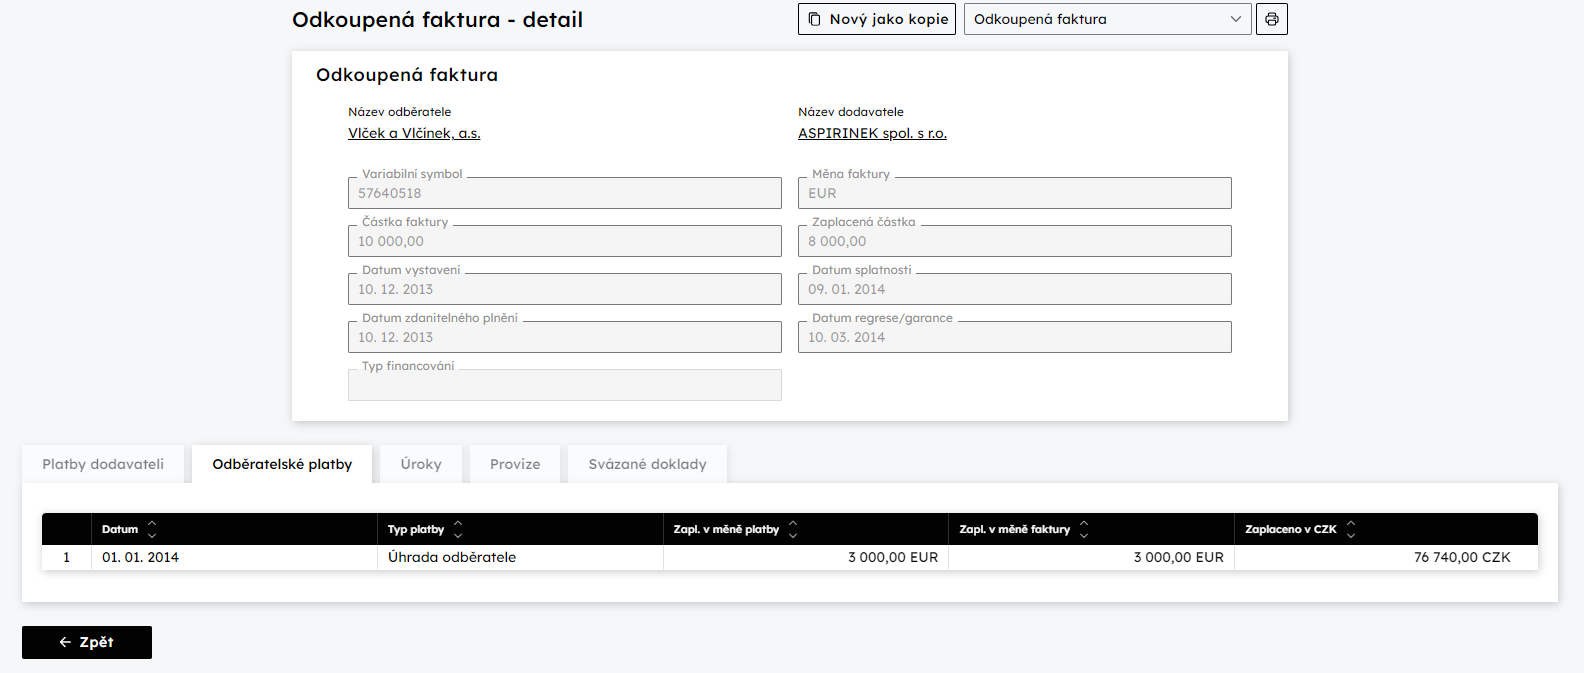1584x673 pixels.
Task: Click the printer icon button
Action: [x=1272, y=19]
